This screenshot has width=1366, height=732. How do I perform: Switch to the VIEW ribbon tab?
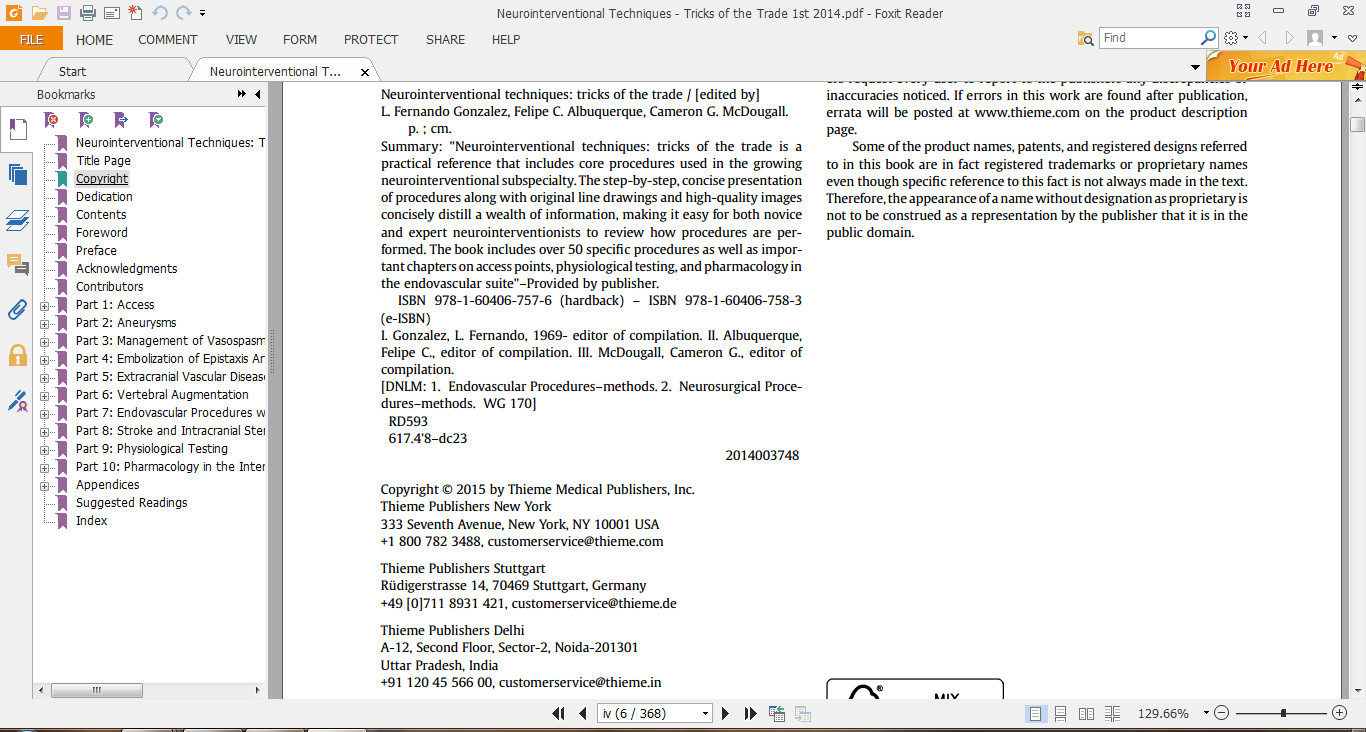[x=241, y=39]
